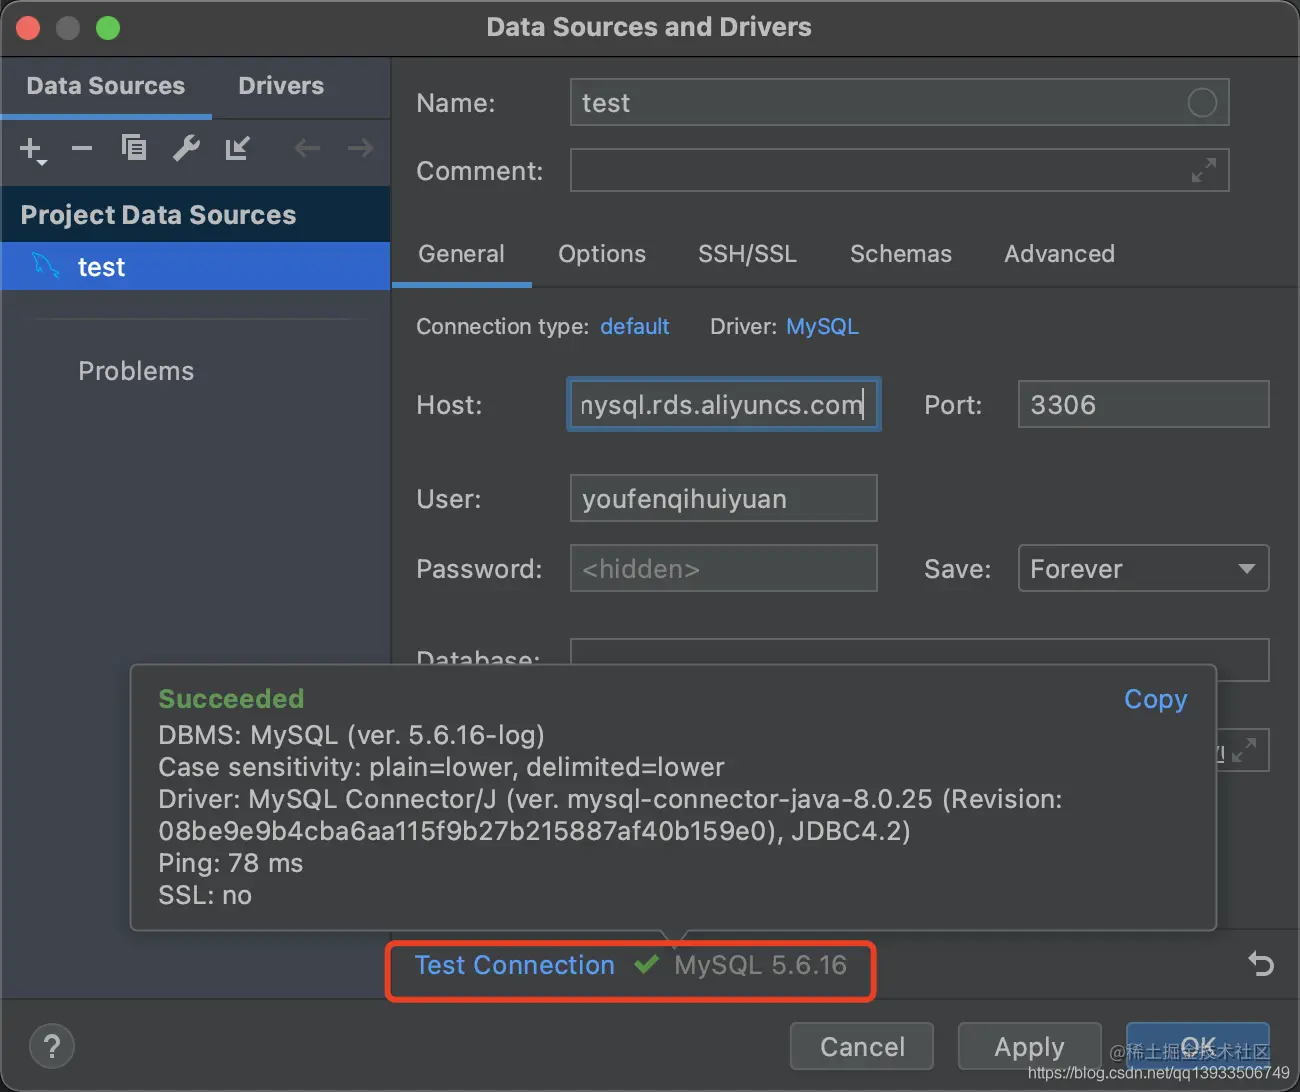Screen dimensions: 1300x1092
Task: Click the color circle in Name field
Action: coord(1202,102)
